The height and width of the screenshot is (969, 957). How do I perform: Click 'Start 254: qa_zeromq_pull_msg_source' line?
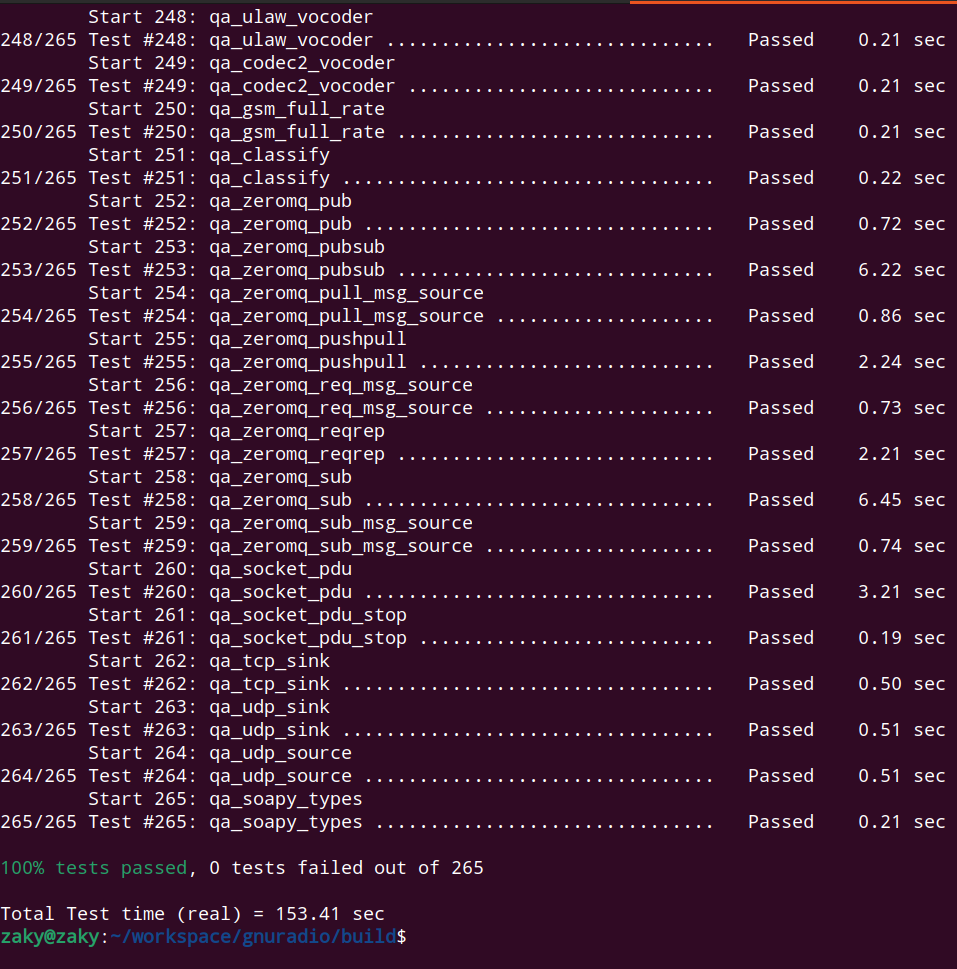285,293
